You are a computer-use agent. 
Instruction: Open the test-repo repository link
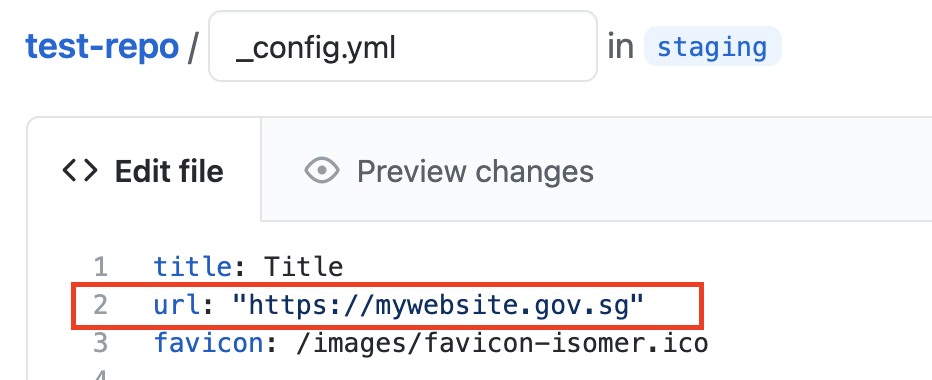(102, 47)
